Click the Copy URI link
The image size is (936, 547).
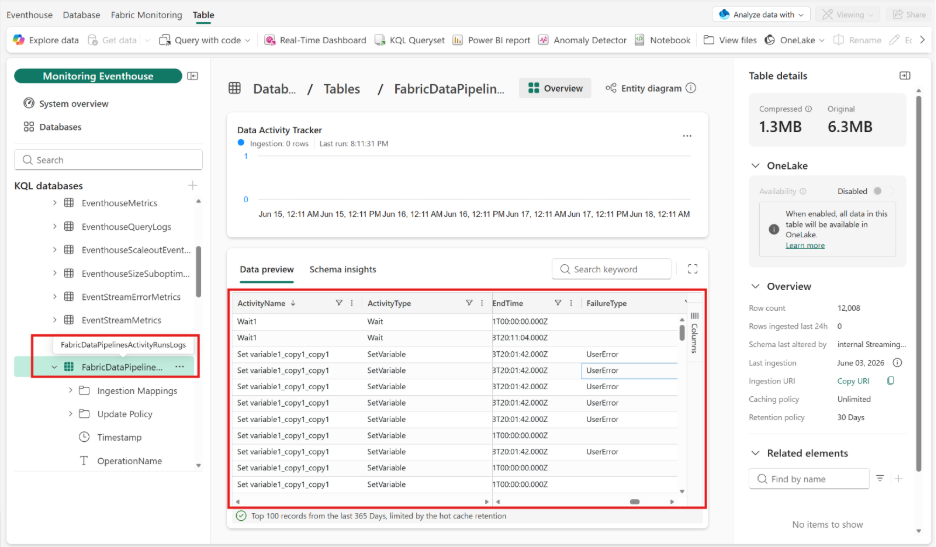pyautogui.click(x=853, y=381)
